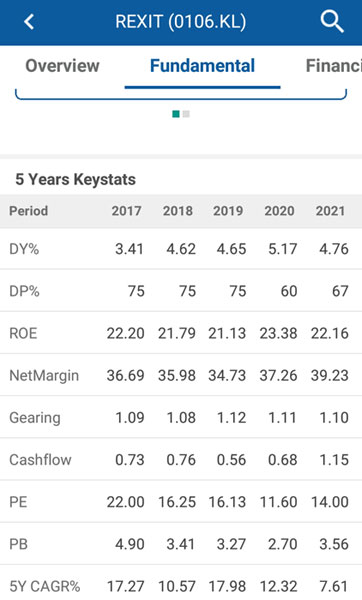
Task: Tap the back arrow icon
Action: click(29, 22)
